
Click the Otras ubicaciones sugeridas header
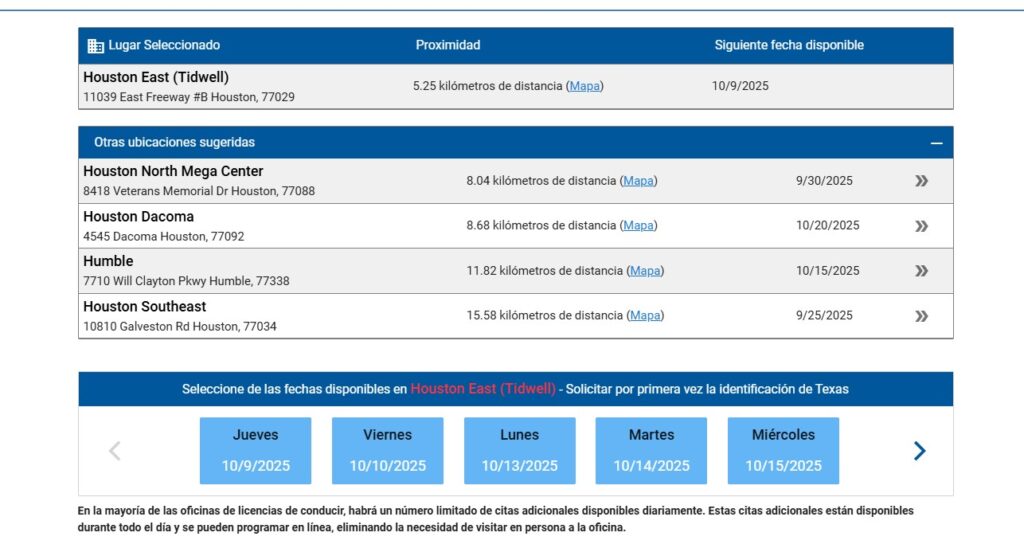[x=174, y=143]
